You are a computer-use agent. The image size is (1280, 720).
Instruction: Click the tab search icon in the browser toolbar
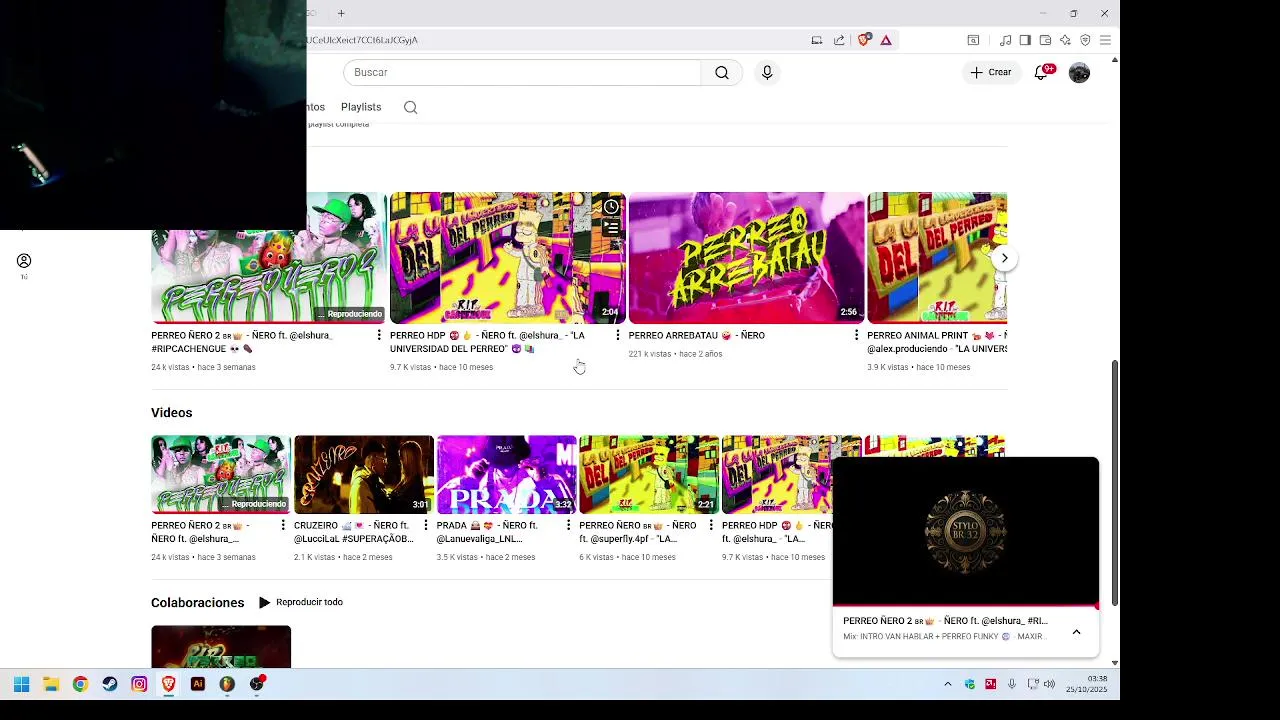[973, 40]
